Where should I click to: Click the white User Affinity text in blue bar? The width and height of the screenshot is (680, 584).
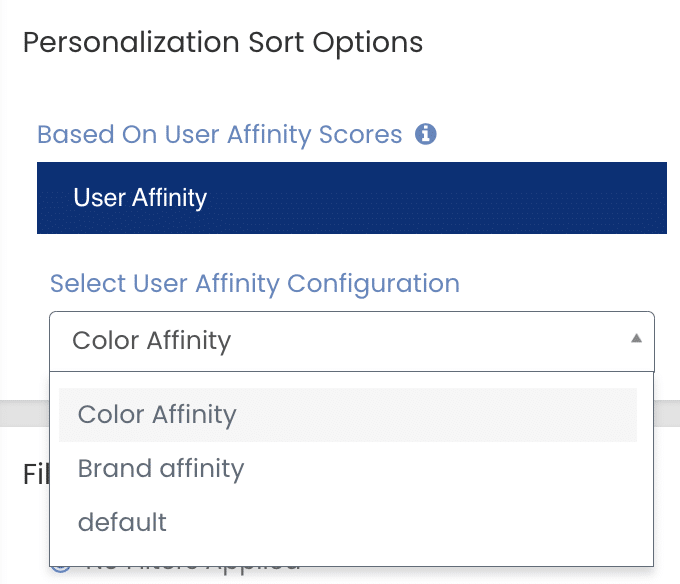140,198
